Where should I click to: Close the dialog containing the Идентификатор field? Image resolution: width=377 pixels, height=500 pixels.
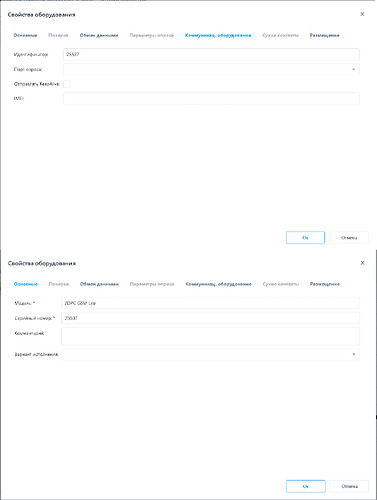[362, 14]
